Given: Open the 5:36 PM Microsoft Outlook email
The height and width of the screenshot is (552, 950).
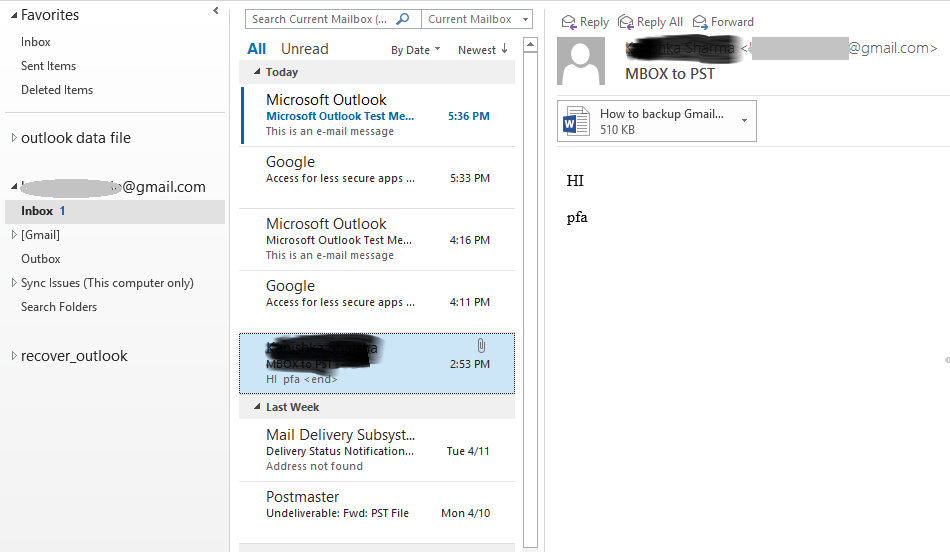Looking at the screenshot, I should [x=378, y=115].
